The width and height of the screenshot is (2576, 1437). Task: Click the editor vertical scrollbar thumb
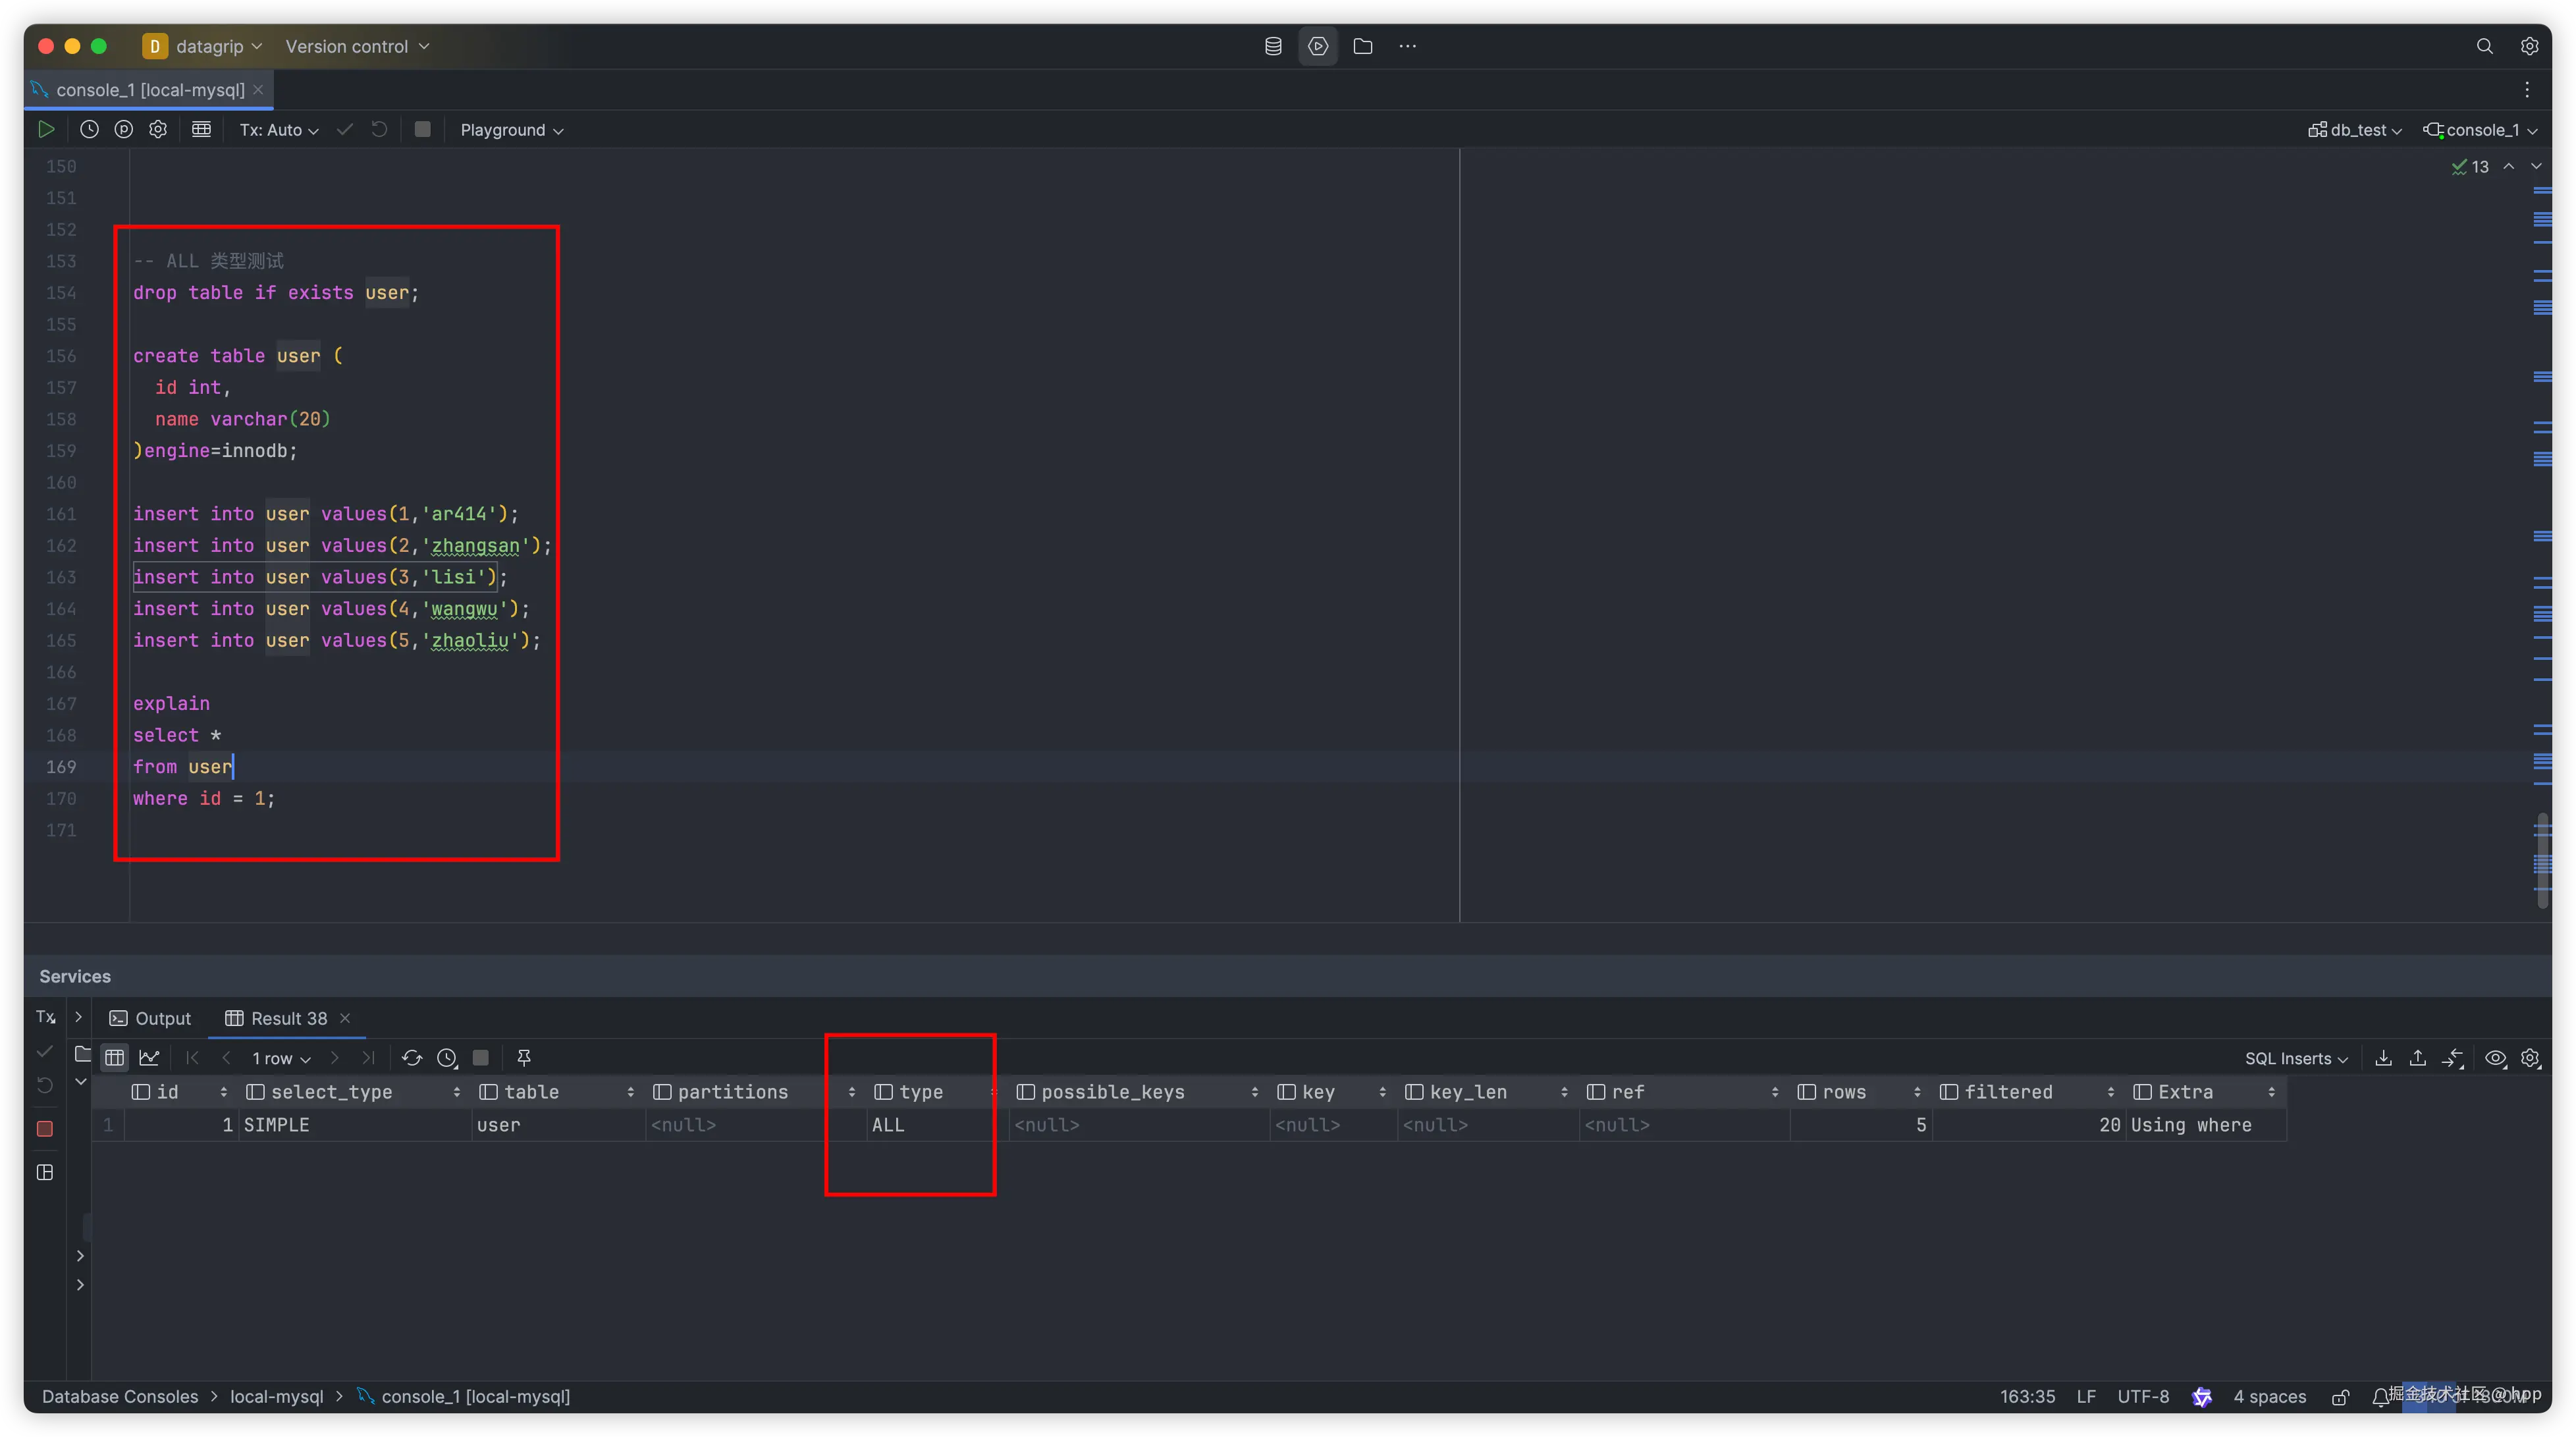2542,860
